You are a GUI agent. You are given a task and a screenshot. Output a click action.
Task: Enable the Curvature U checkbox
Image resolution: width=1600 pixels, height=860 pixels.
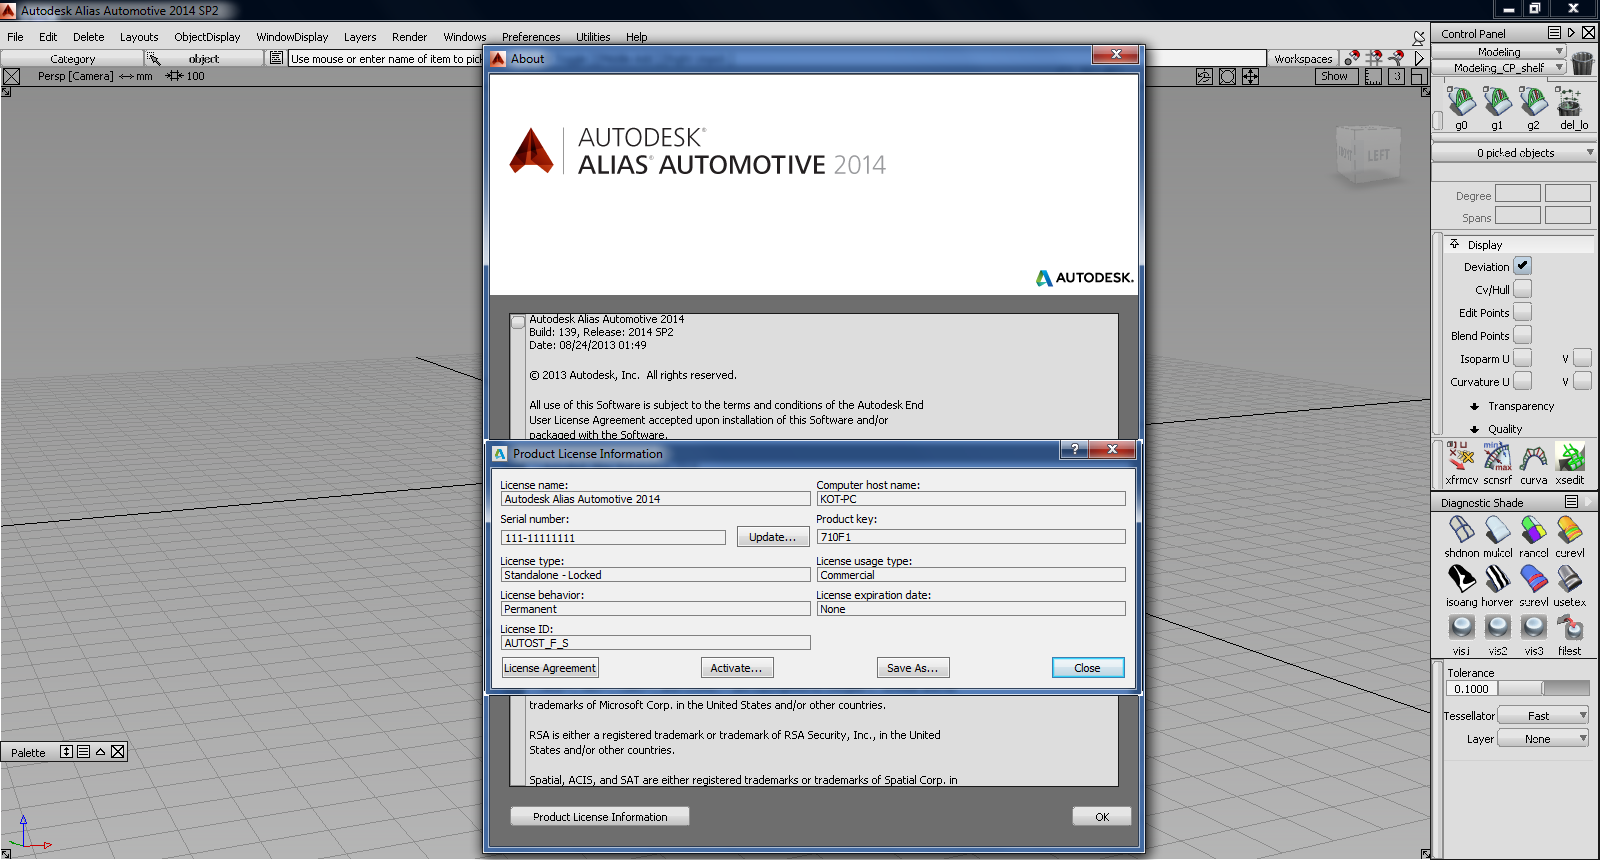[x=1522, y=381]
